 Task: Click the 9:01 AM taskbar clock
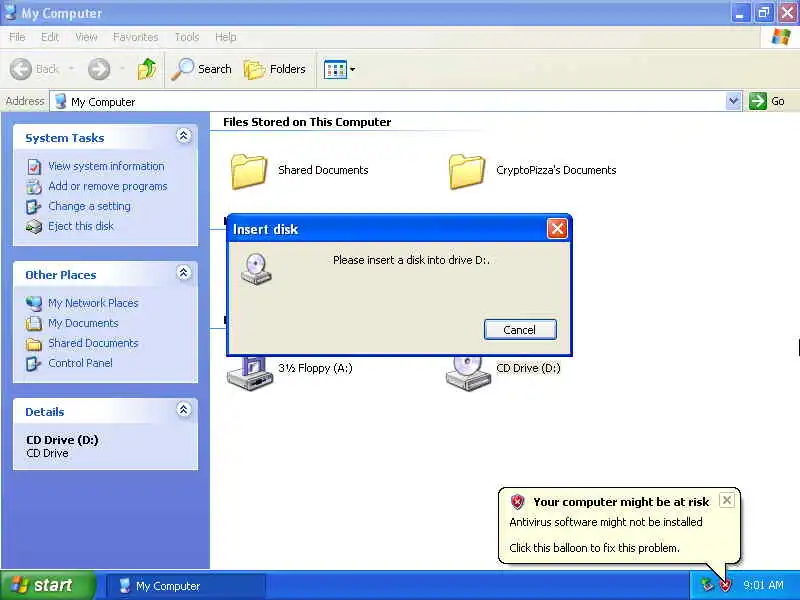763,585
